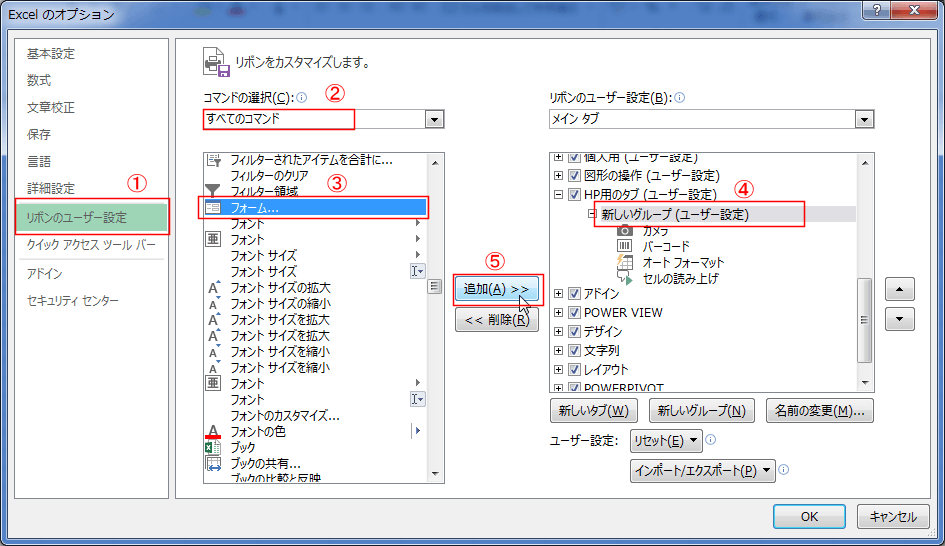Toggle the POWER VIEW checkbox
Image resolution: width=945 pixels, height=546 pixels.
pyautogui.click(x=574, y=312)
